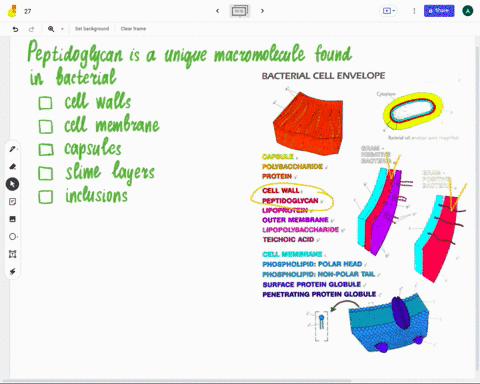The image size is (480, 384).
Task: Click "PHOSPHOLIPID: POLAR HEAD" label
Action: [x=312, y=264]
